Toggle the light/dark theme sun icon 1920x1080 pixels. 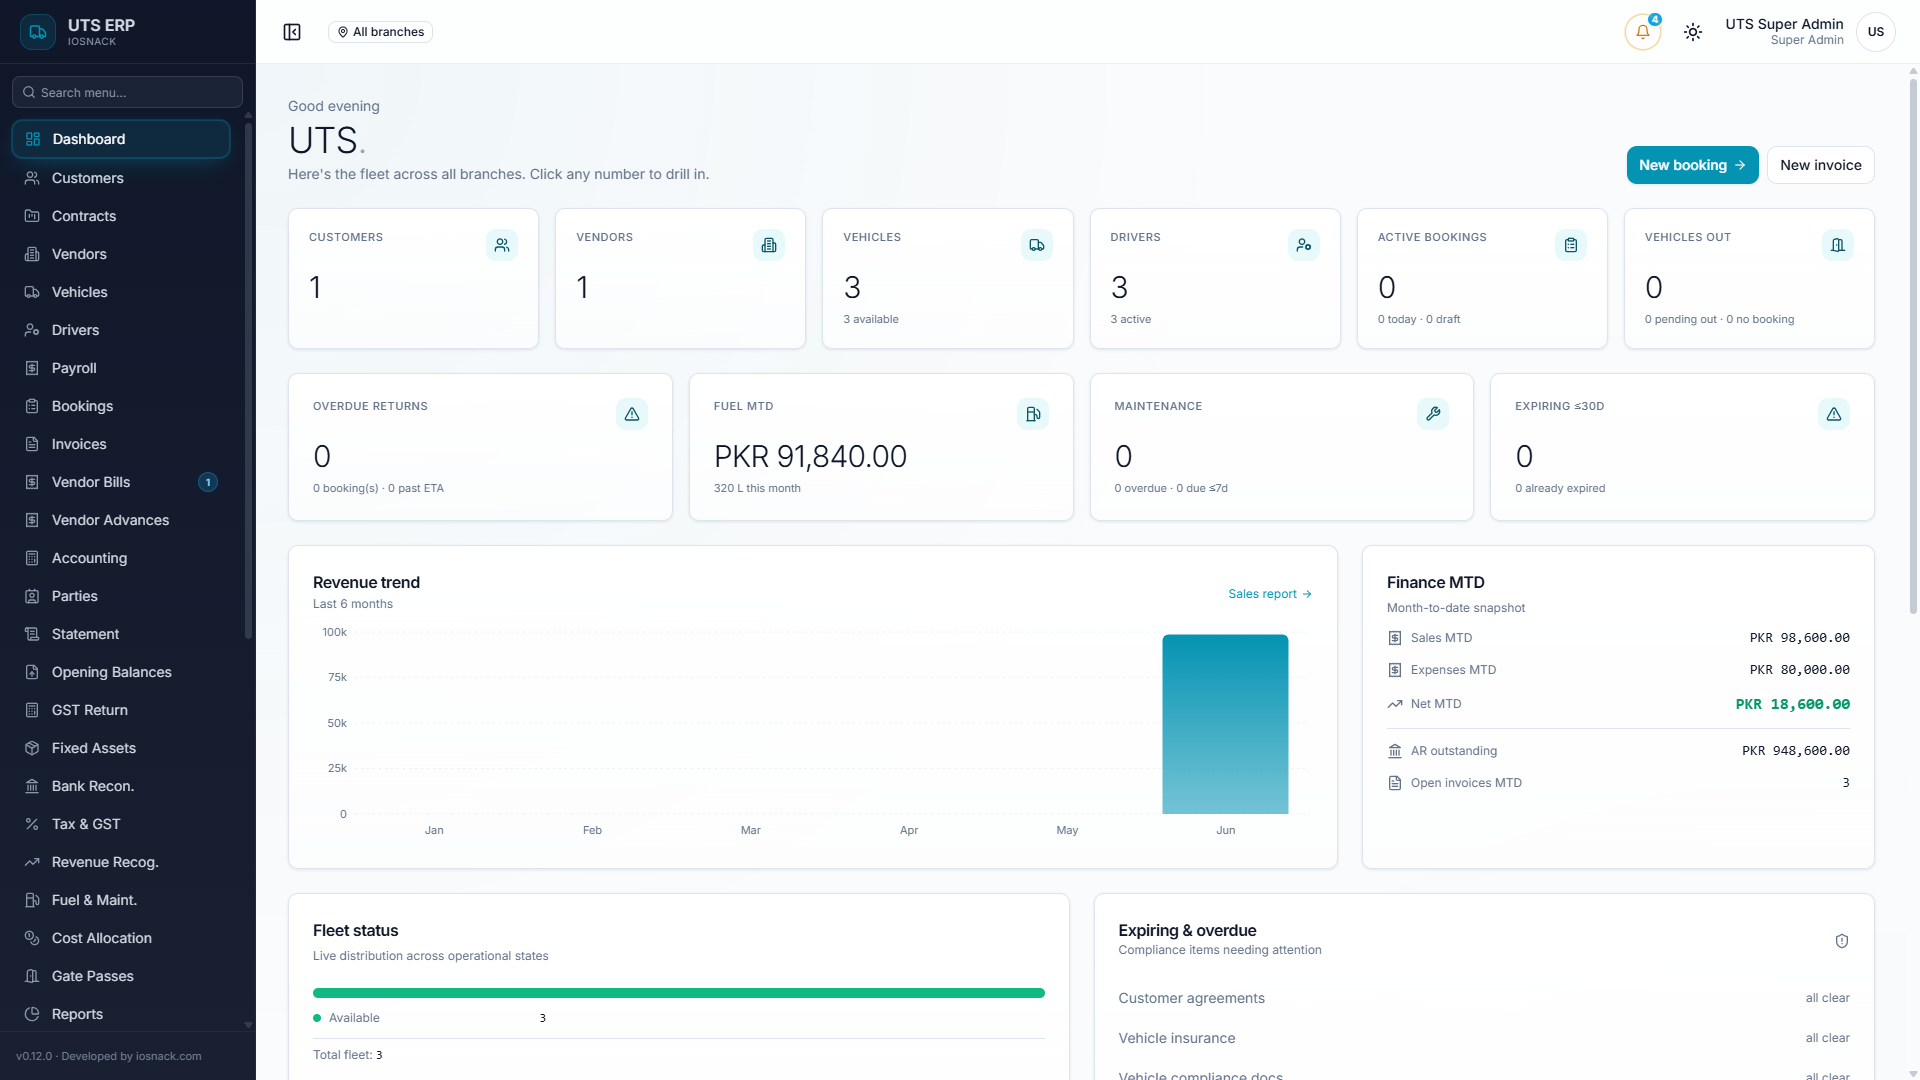[x=1693, y=32]
